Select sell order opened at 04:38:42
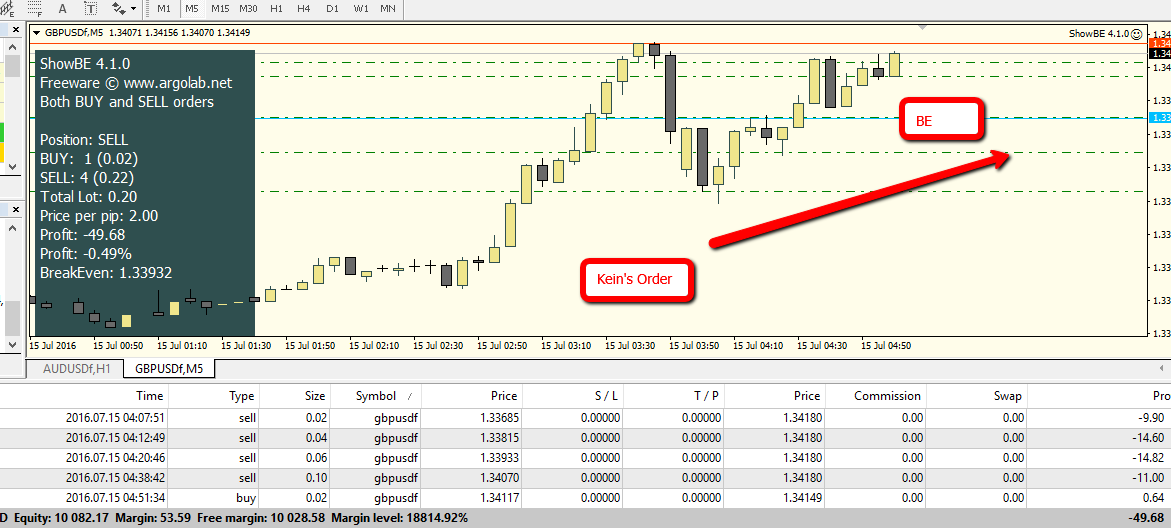The image size is (1171, 528). (x=586, y=478)
